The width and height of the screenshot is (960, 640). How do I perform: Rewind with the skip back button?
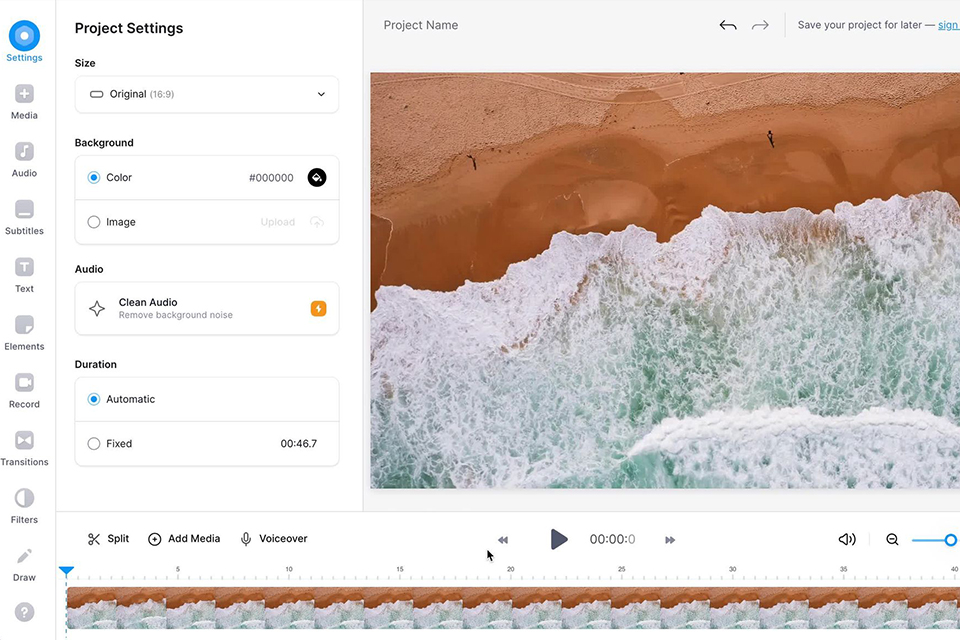[x=503, y=540]
